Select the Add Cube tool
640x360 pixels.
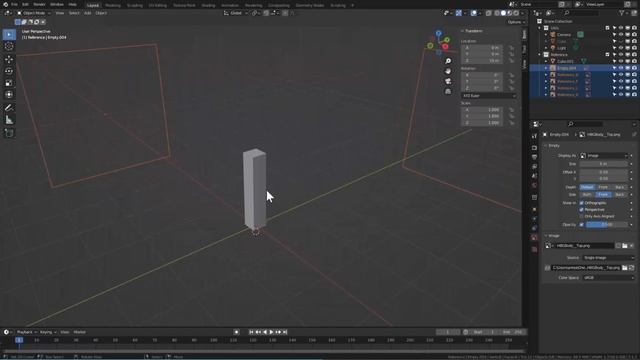[9, 133]
